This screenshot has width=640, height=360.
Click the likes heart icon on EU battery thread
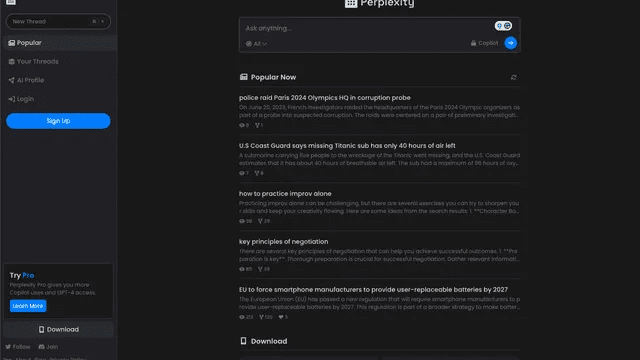[x=281, y=317]
